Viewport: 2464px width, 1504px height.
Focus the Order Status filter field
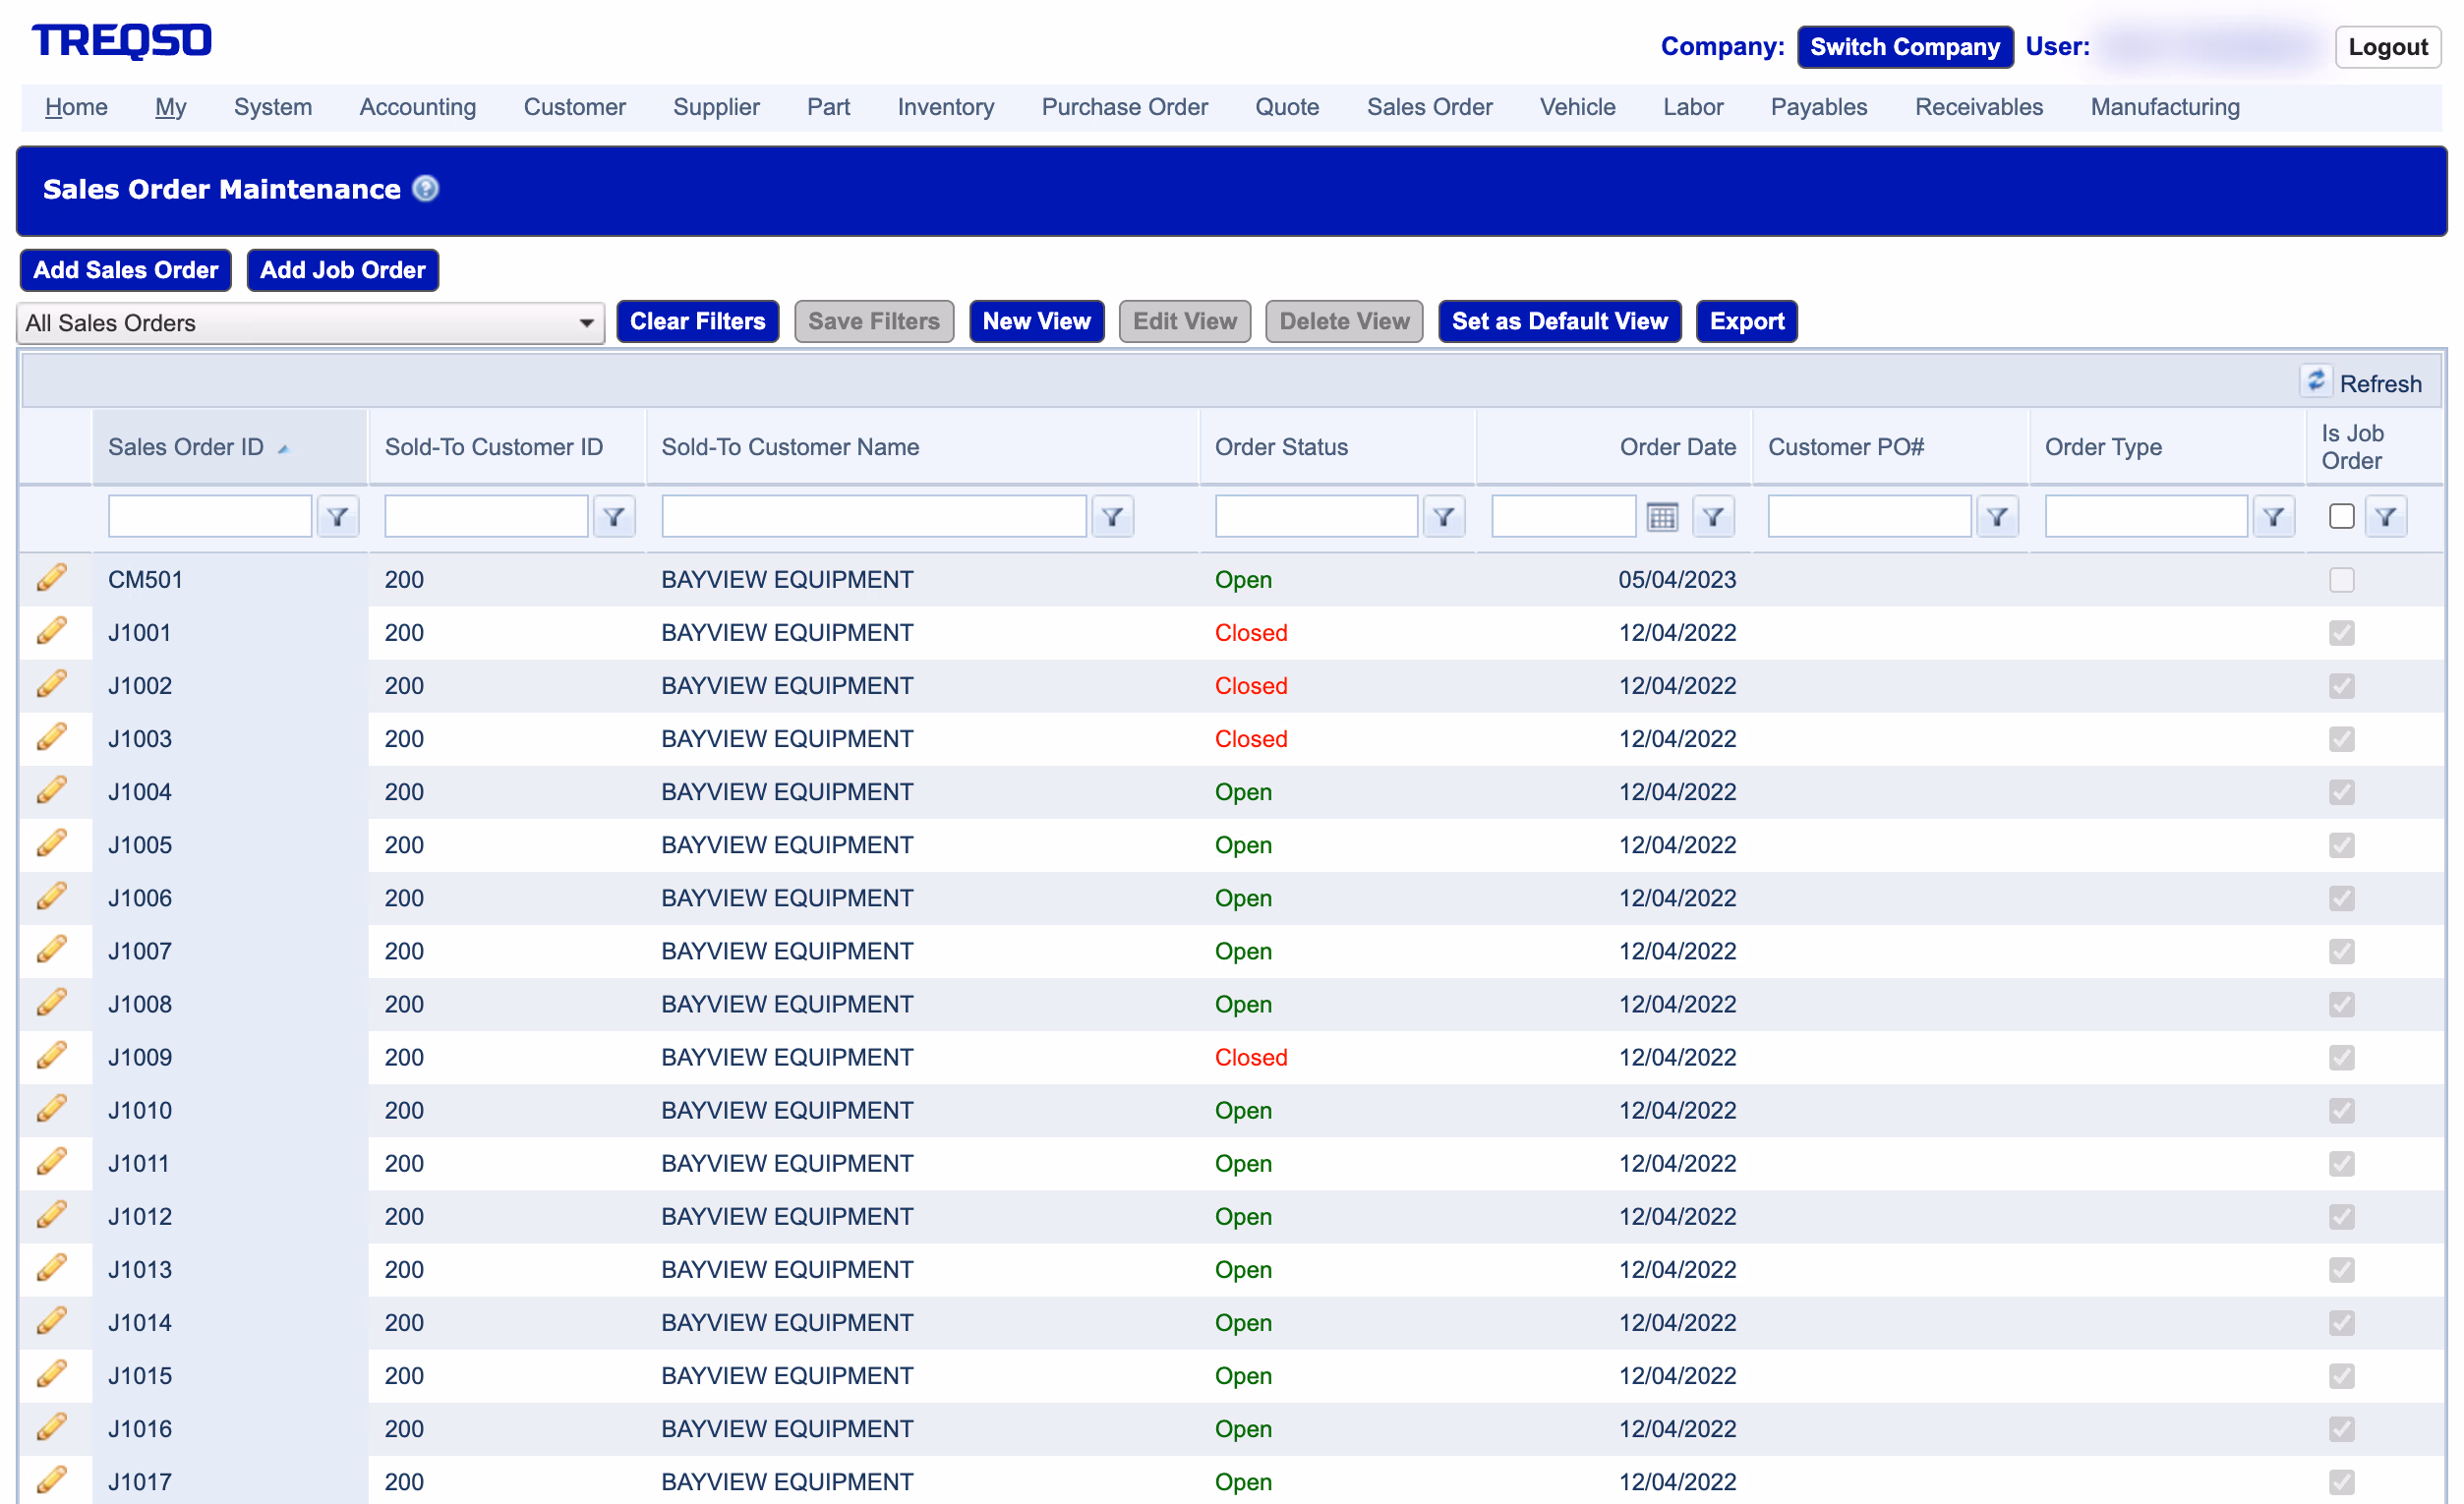pyautogui.click(x=1316, y=517)
